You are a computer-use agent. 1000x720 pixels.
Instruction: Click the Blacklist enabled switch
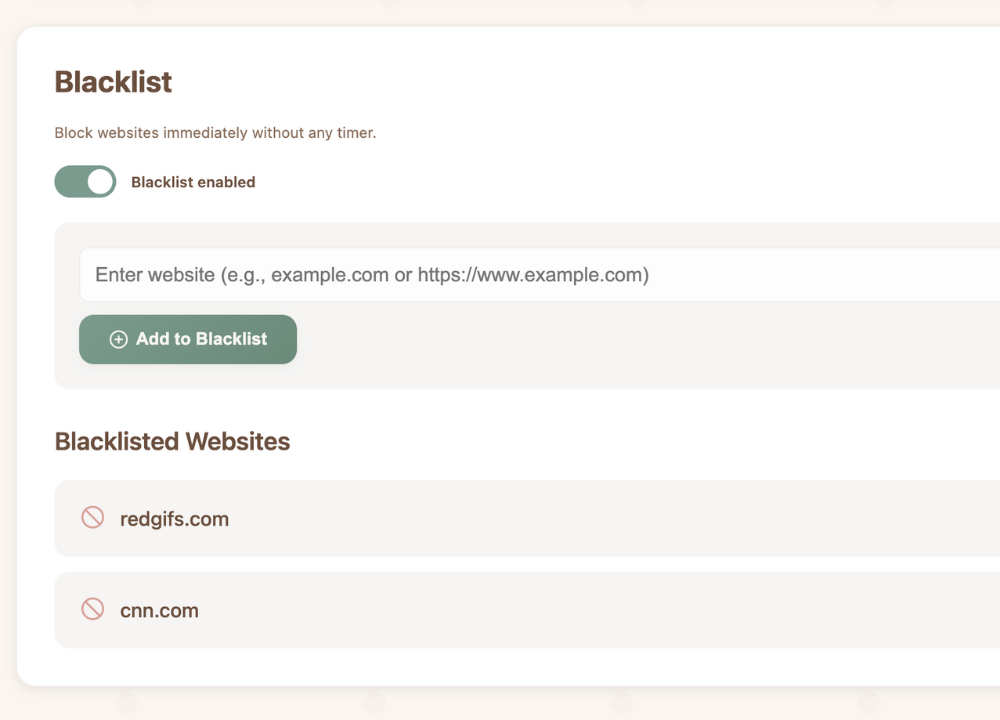click(x=85, y=181)
